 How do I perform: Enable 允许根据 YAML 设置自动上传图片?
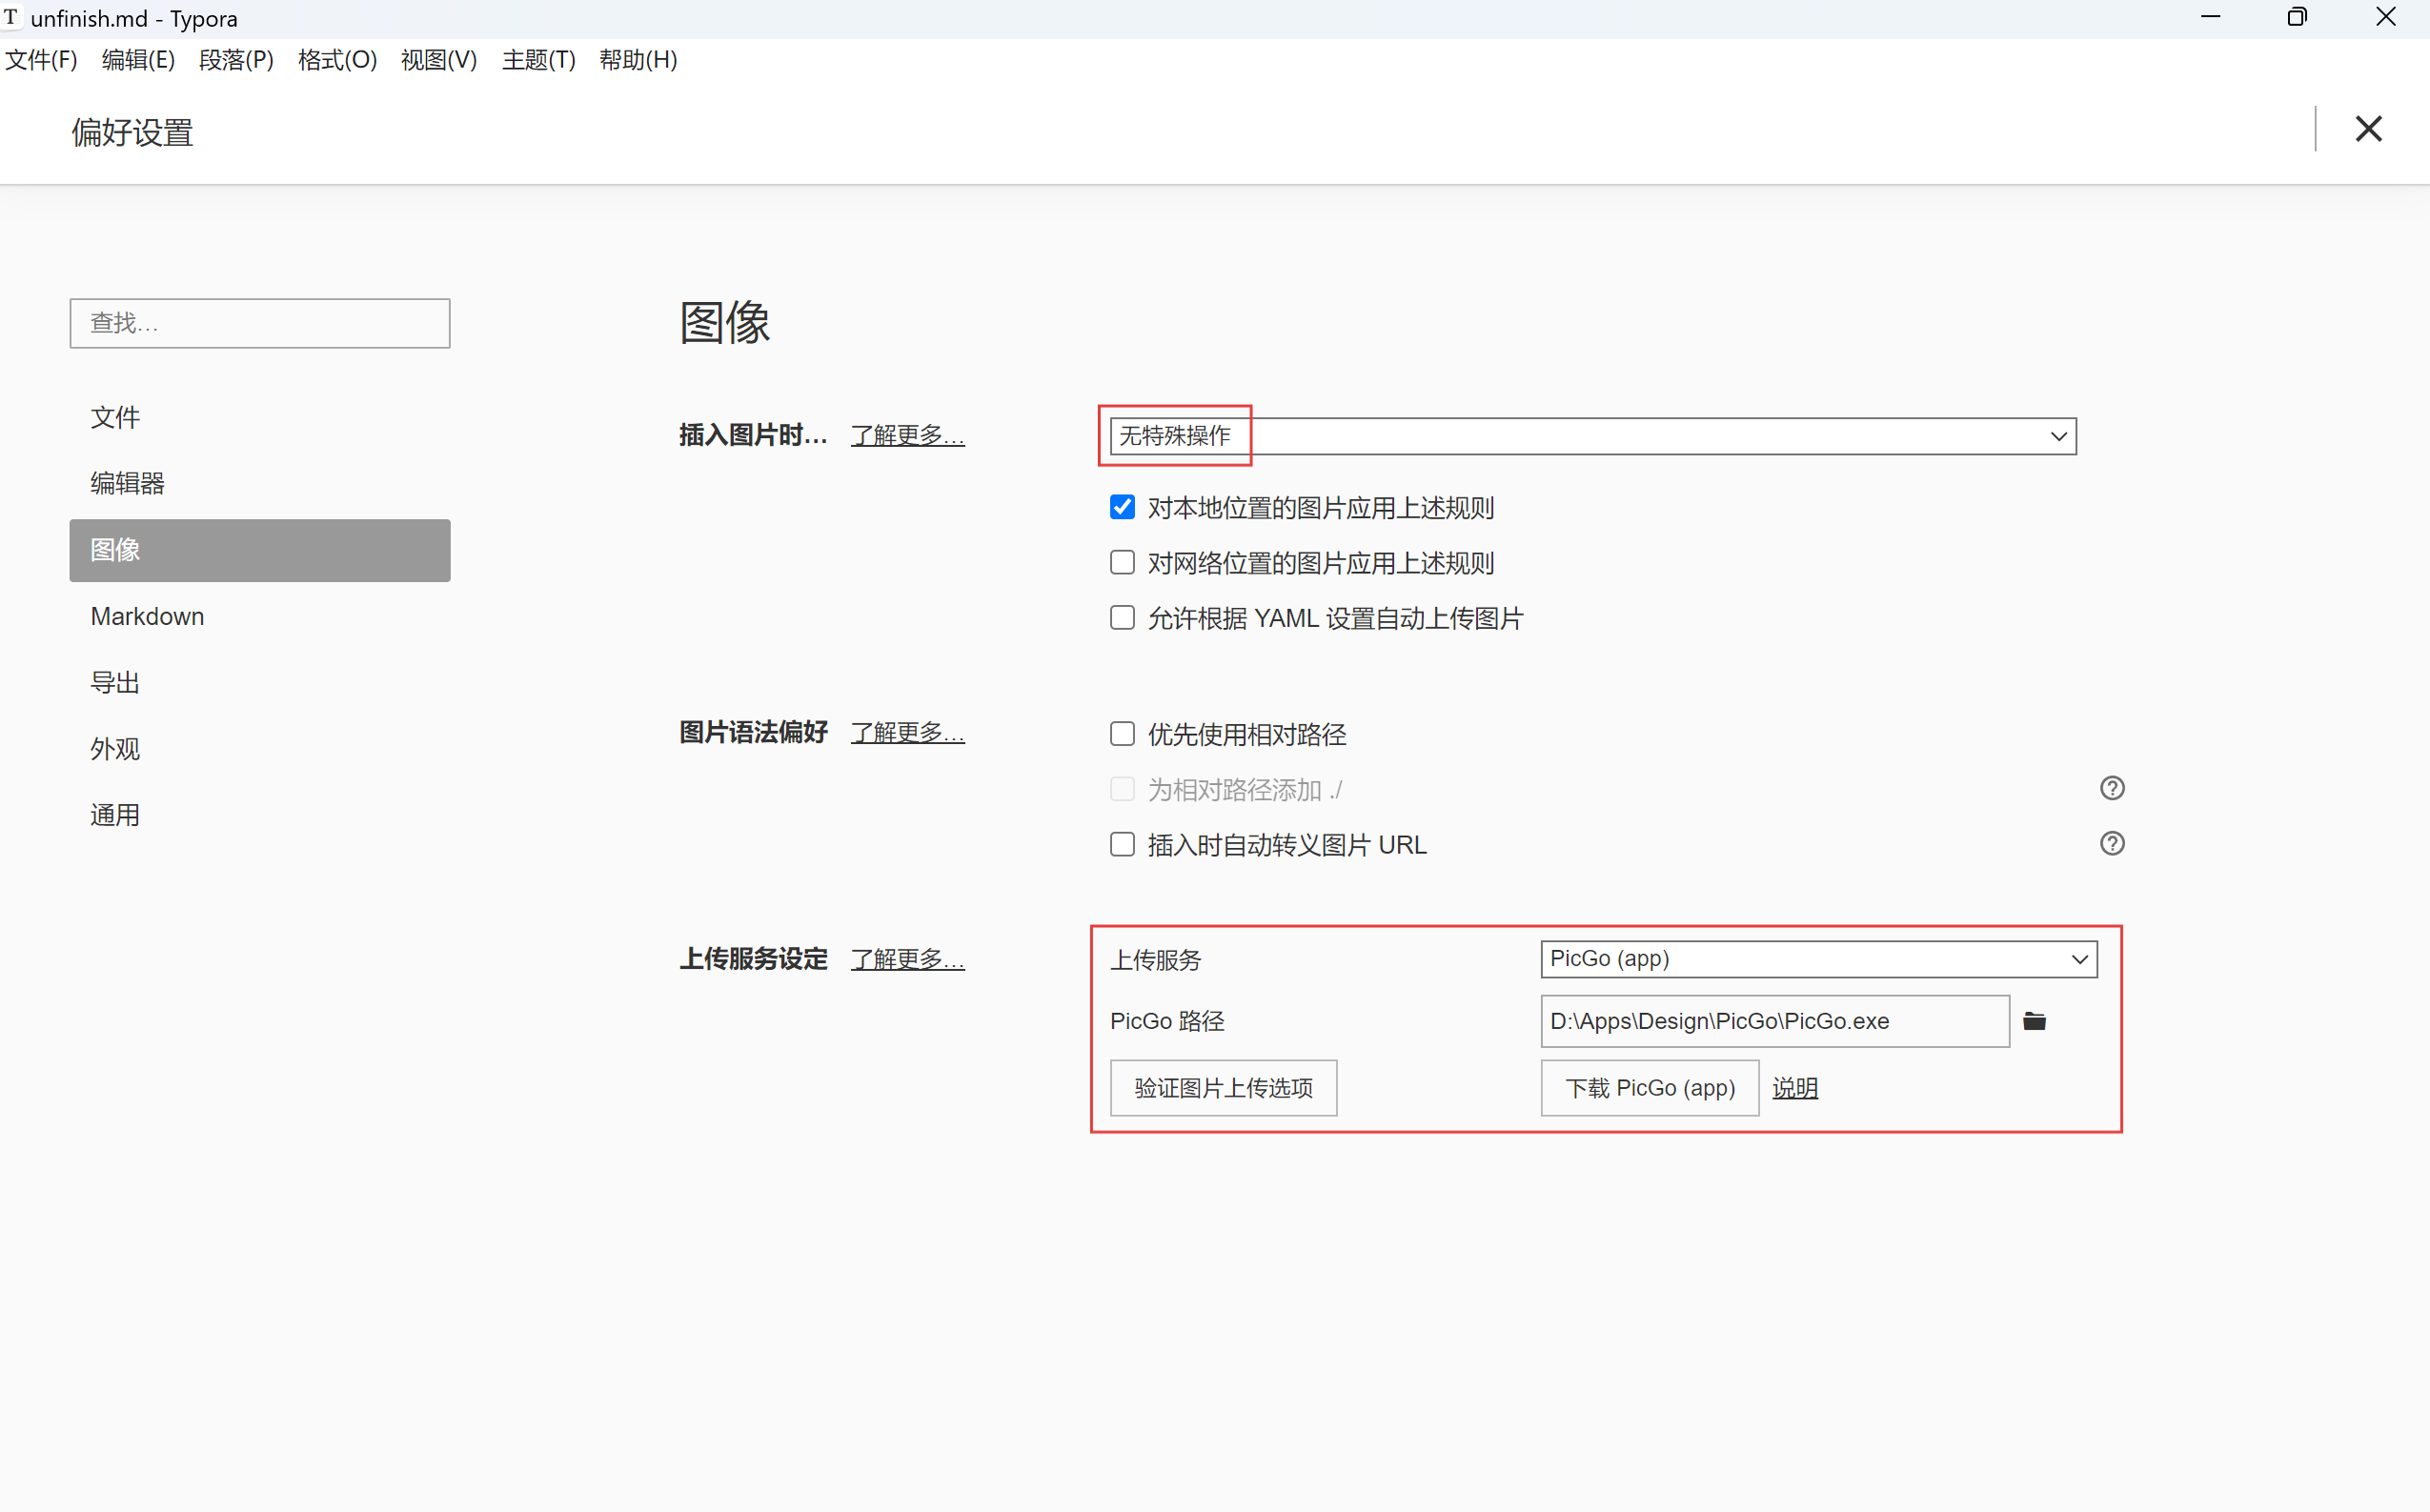click(1121, 618)
